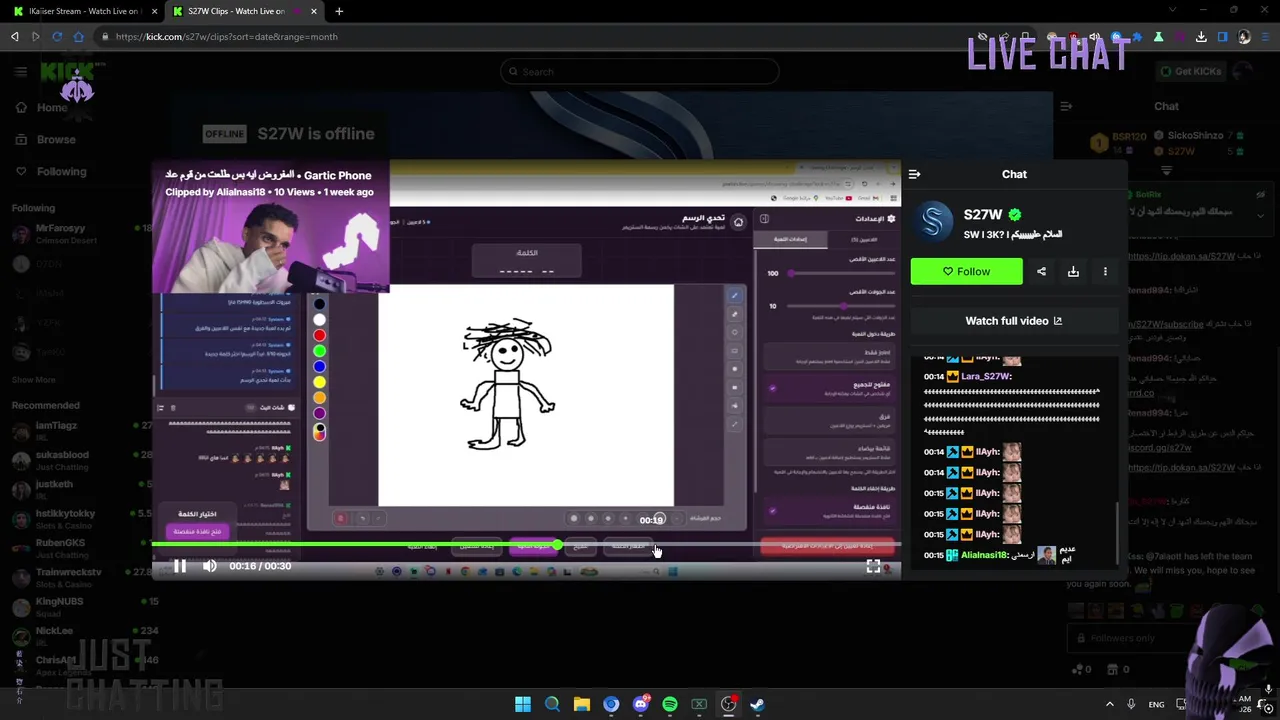Share this clip
Screen dimensions: 1280x720
[1041, 271]
